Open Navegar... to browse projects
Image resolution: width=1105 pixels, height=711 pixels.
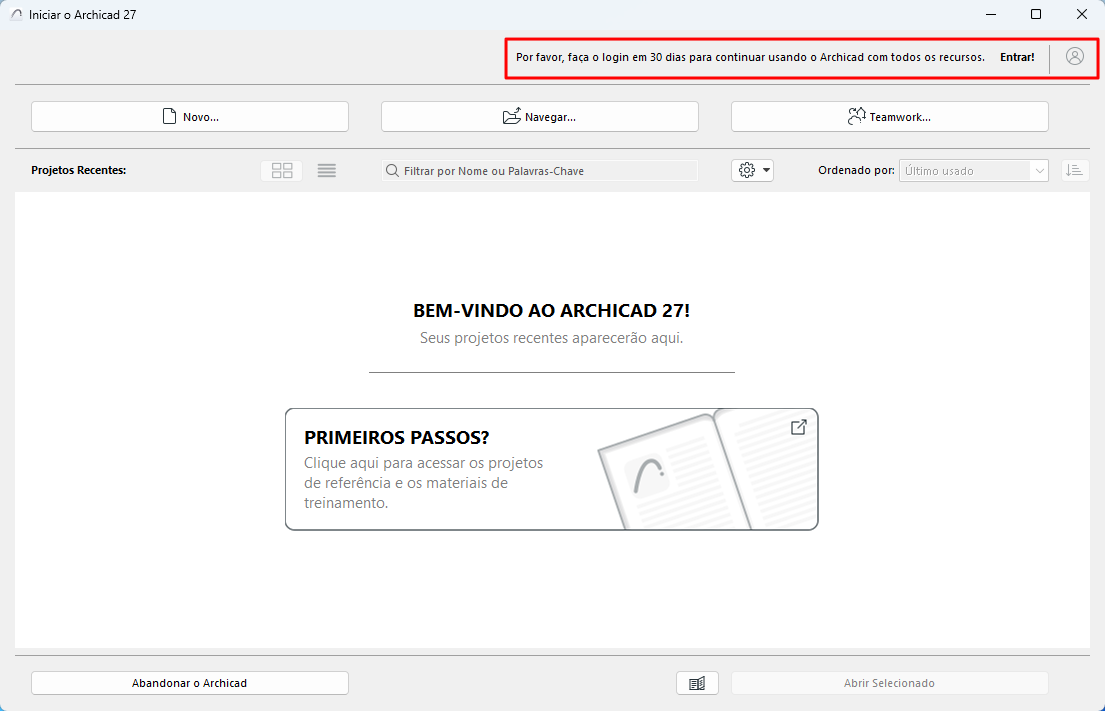tap(540, 116)
